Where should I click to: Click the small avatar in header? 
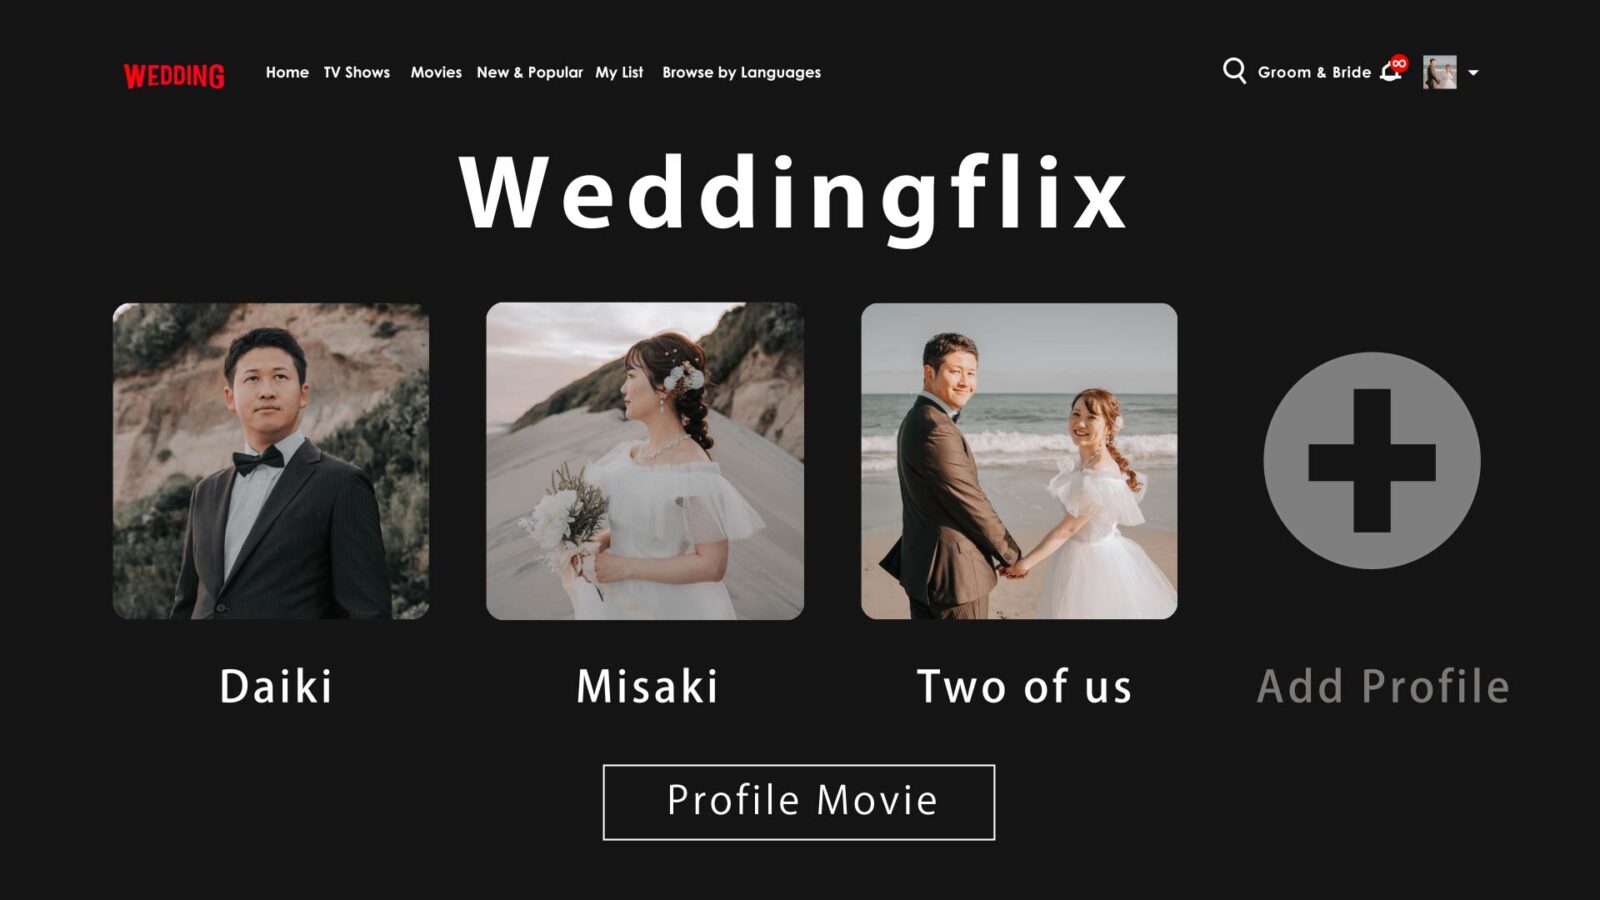coord(1439,72)
